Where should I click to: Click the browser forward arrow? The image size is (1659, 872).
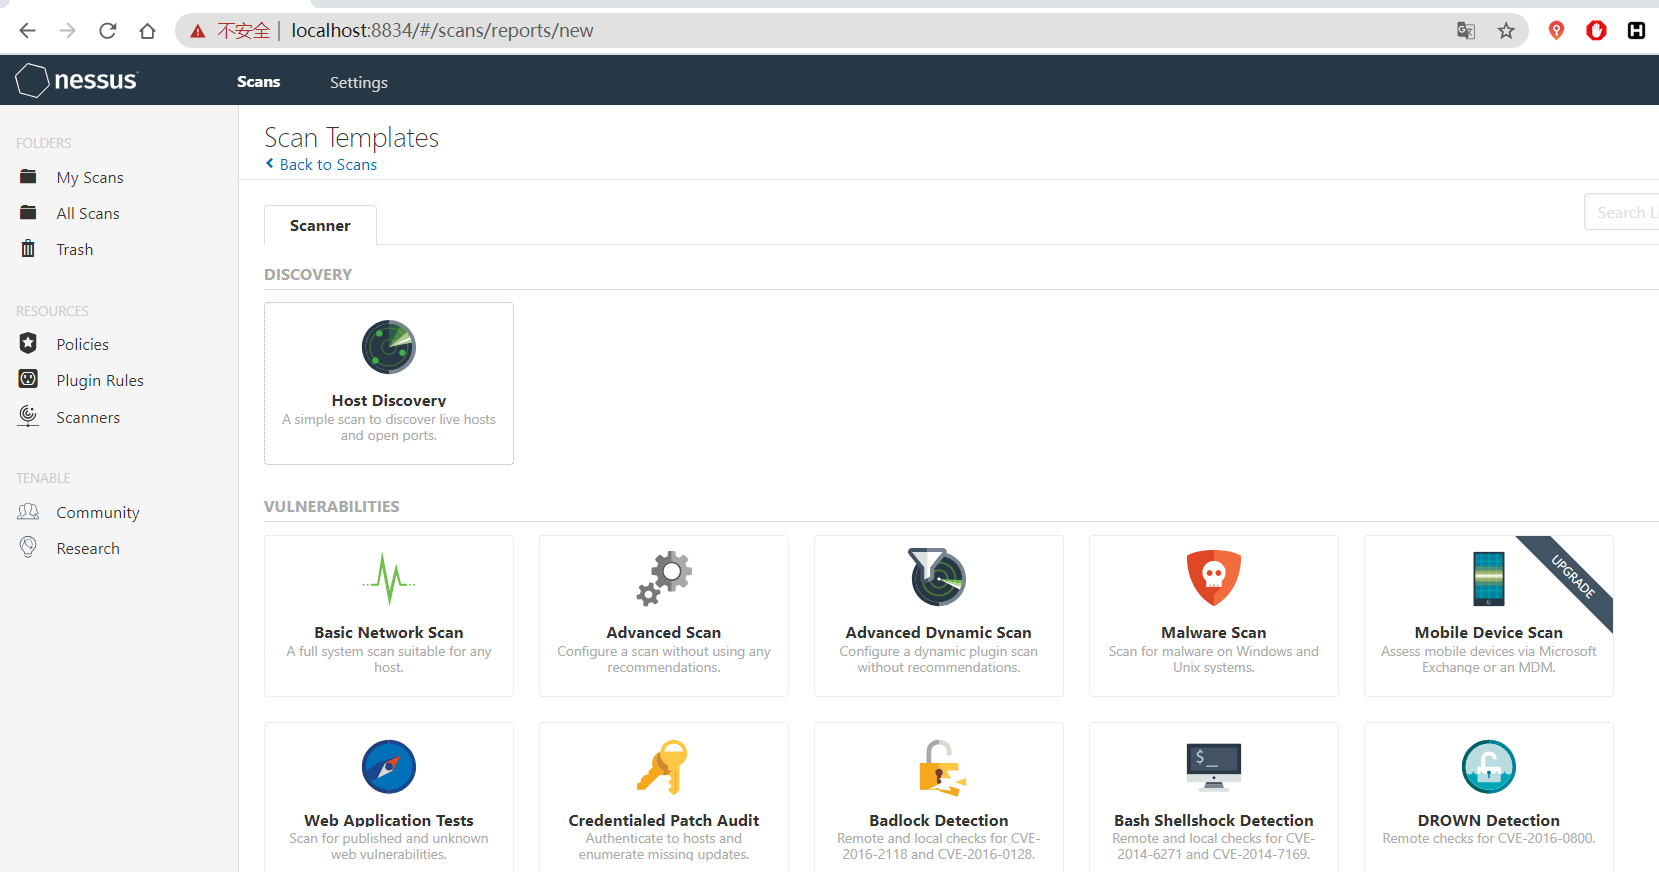pos(67,31)
